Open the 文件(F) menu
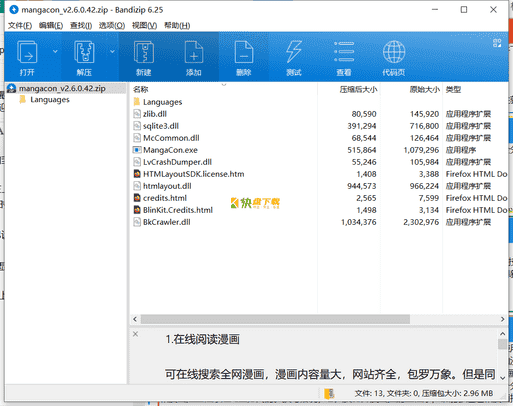This screenshot has width=513, height=406. click(x=20, y=25)
